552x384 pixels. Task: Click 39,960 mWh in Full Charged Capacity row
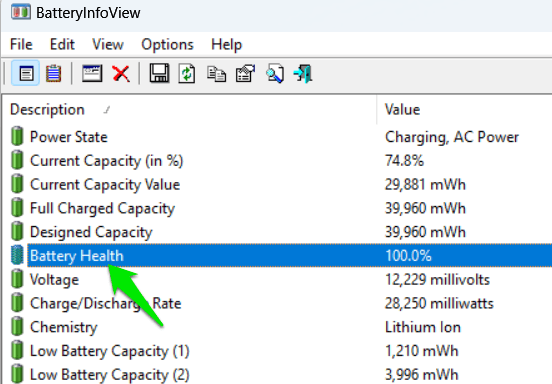(425, 208)
